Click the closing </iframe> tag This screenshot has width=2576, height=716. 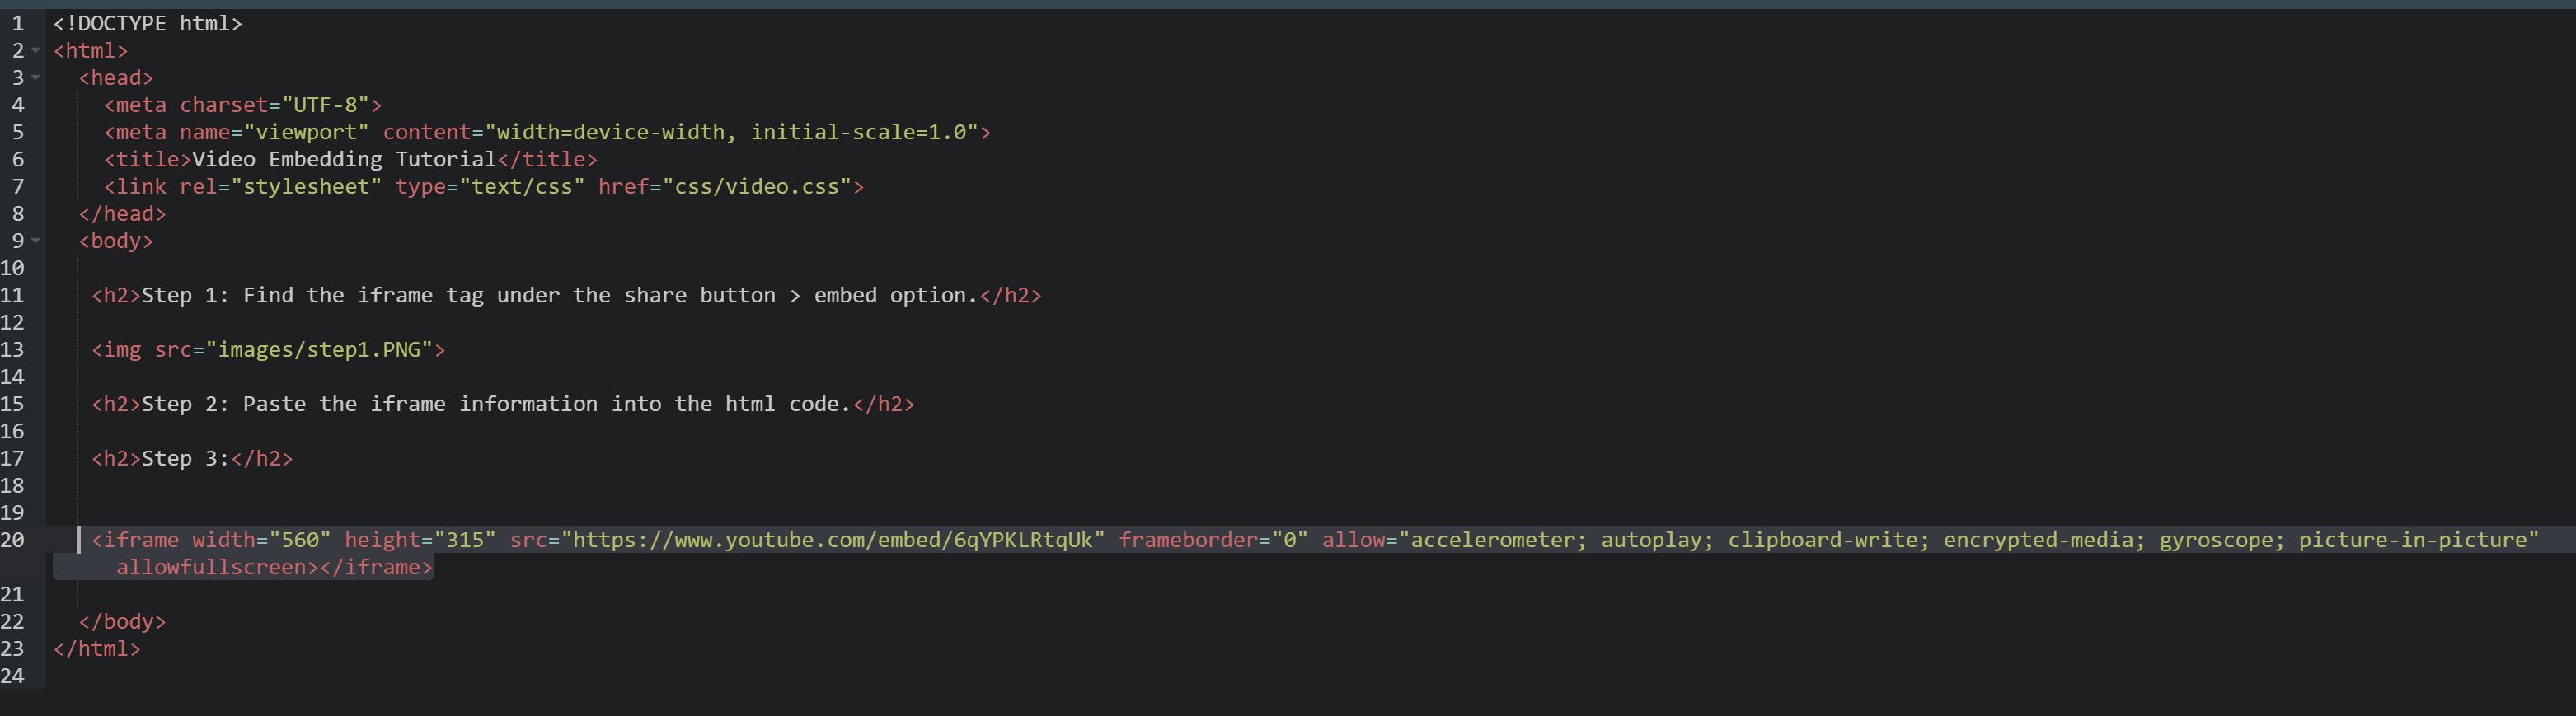[376, 567]
